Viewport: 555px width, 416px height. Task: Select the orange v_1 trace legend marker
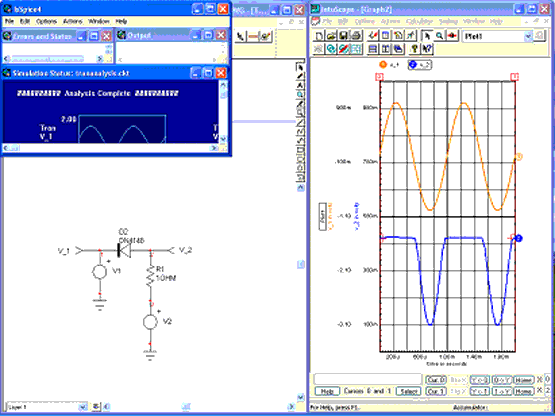383,65
